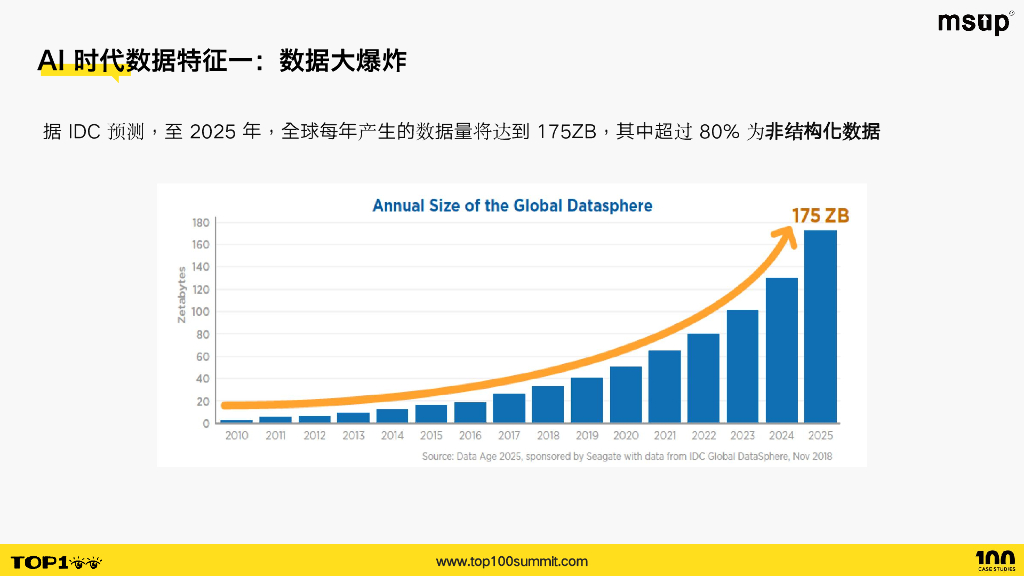Click the '180' y-axis tick label
This screenshot has height=576, width=1024.
click(x=199, y=222)
